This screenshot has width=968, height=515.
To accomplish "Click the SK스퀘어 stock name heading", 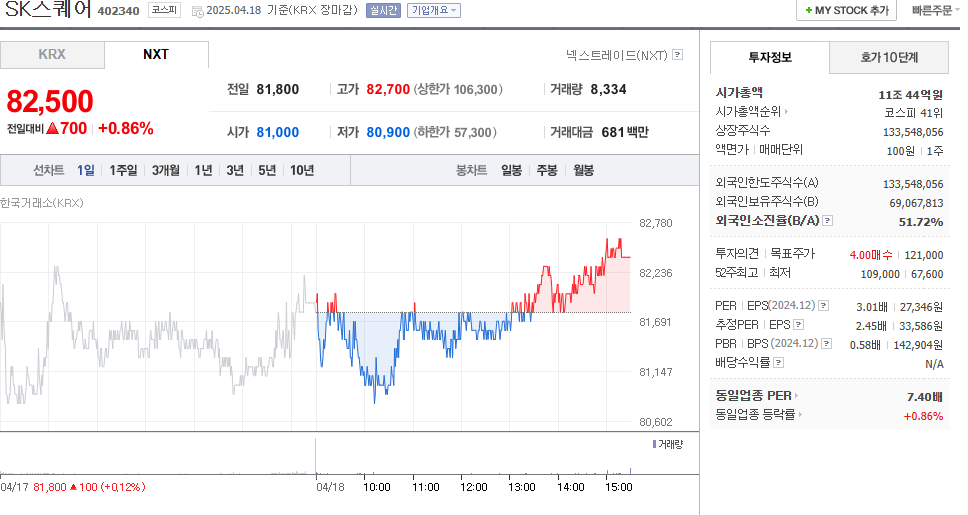I will coord(48,9).
